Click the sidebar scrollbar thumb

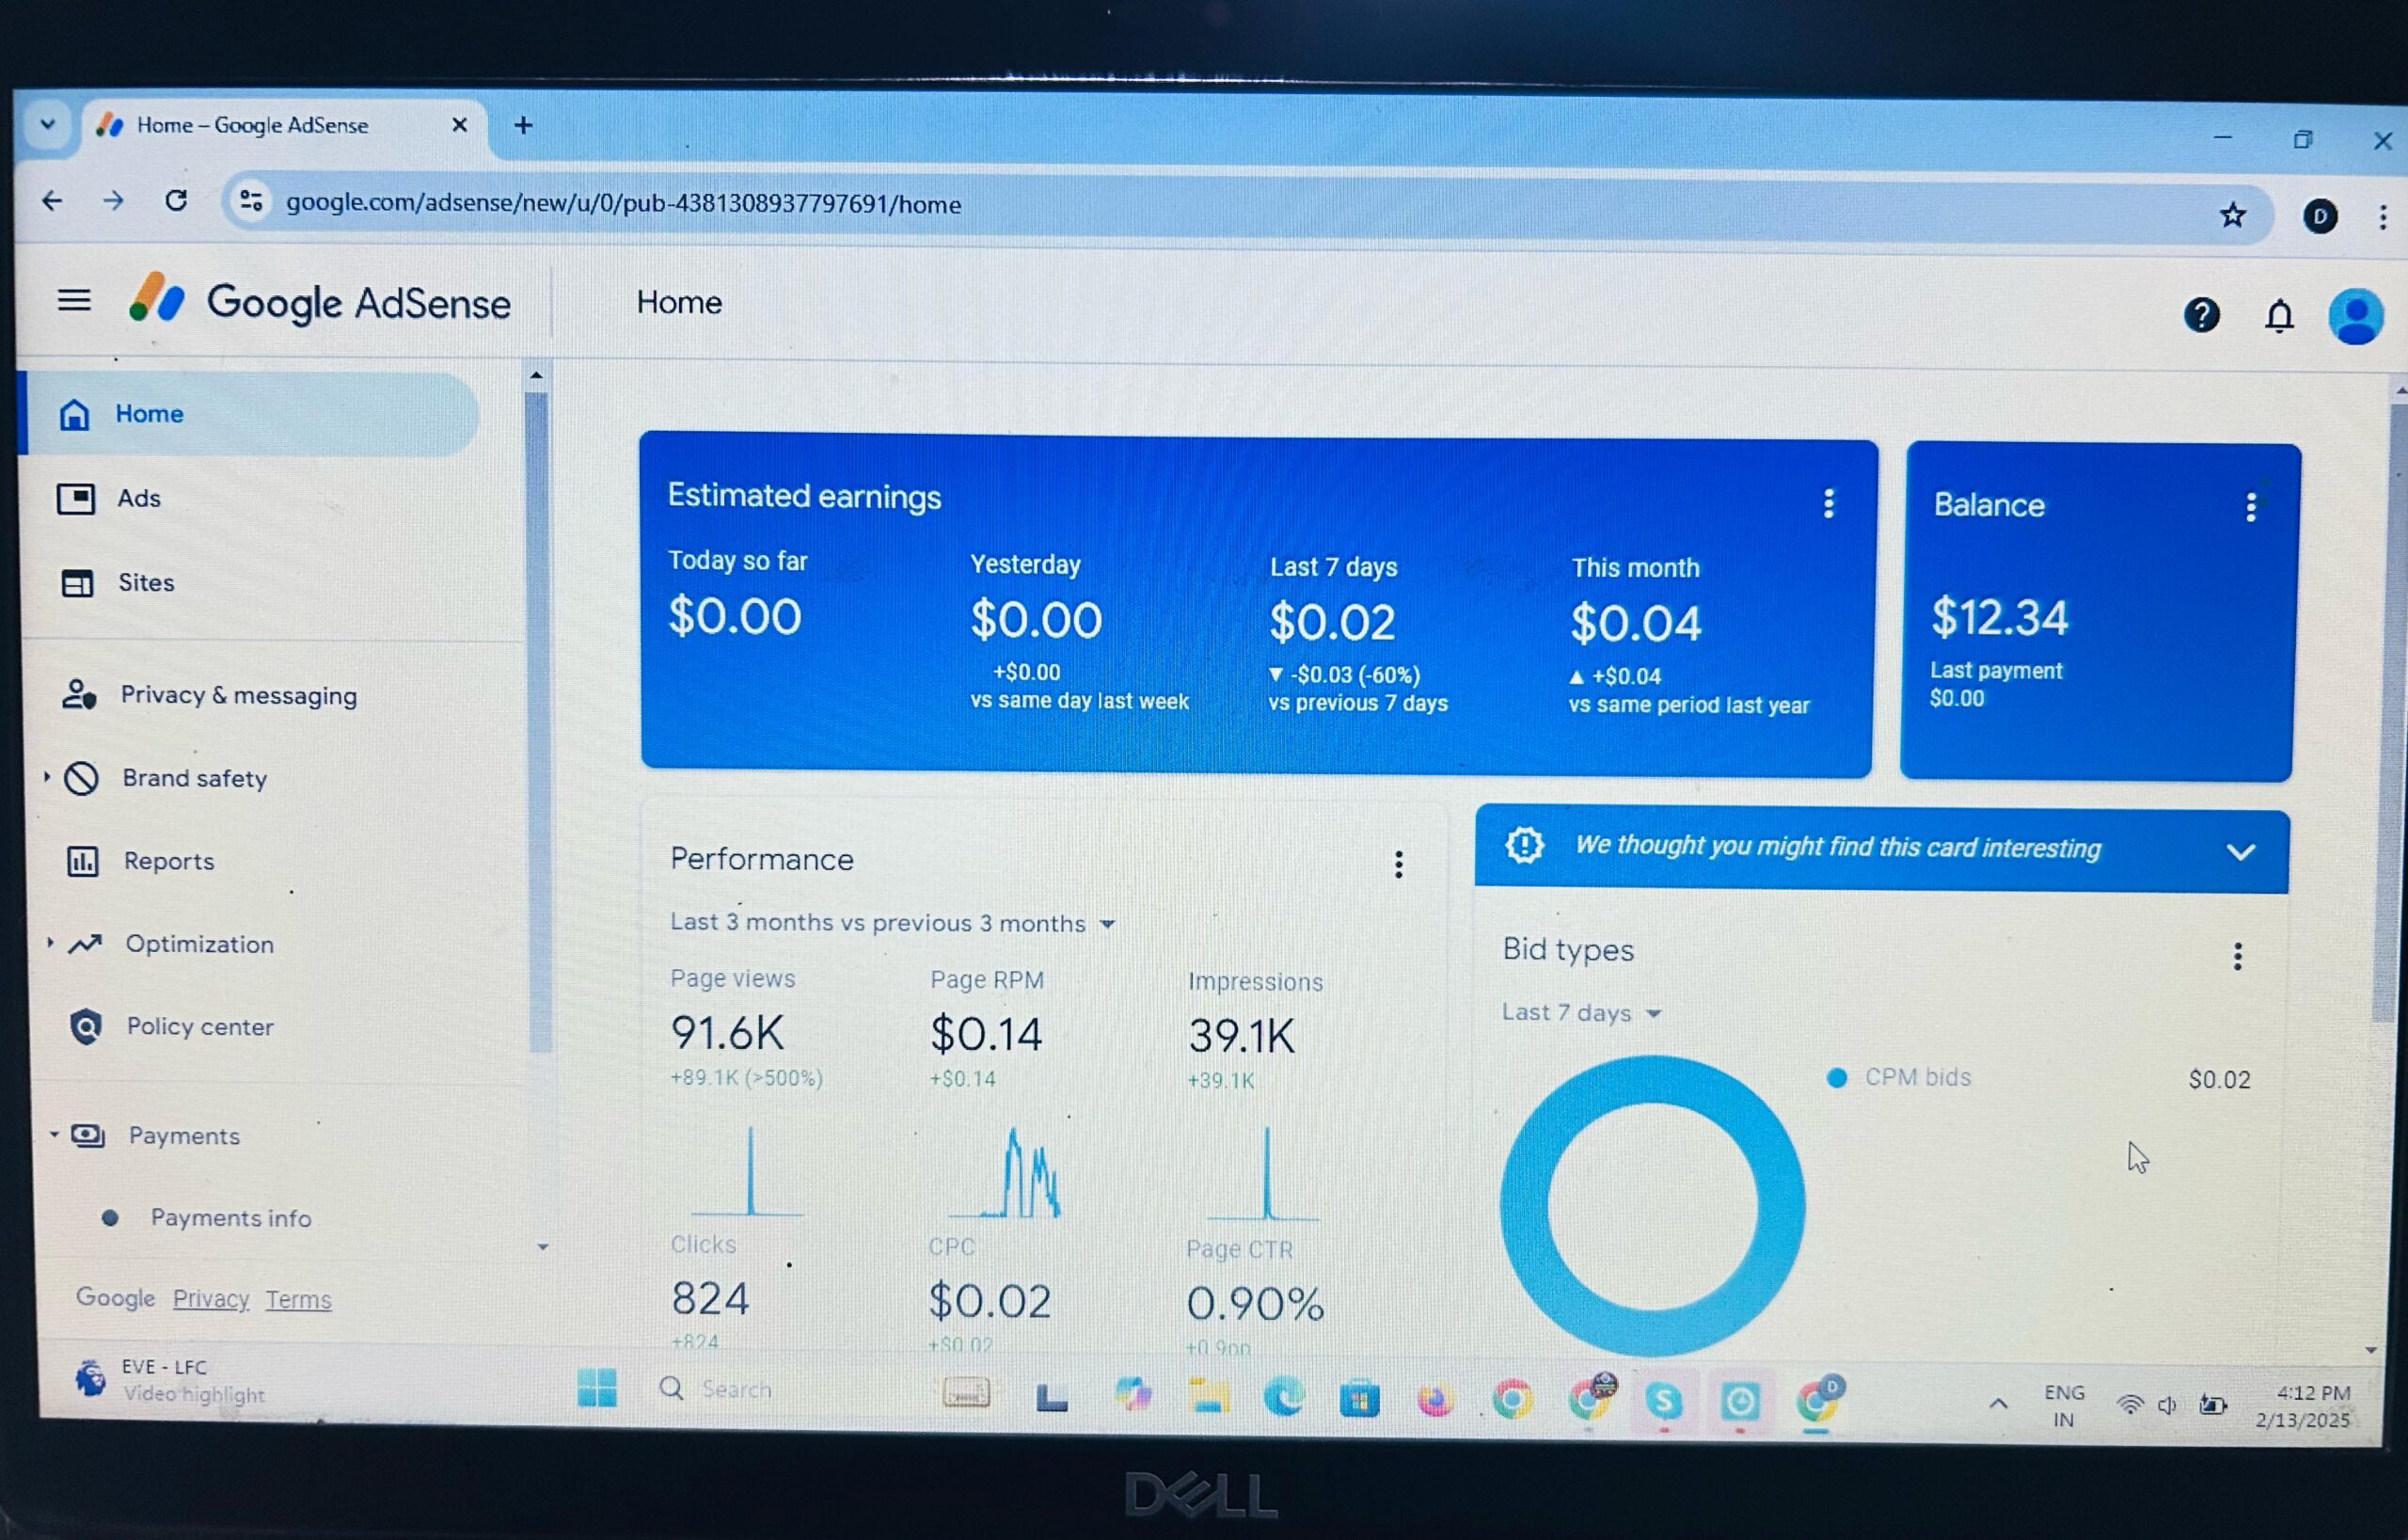[537, 720]
